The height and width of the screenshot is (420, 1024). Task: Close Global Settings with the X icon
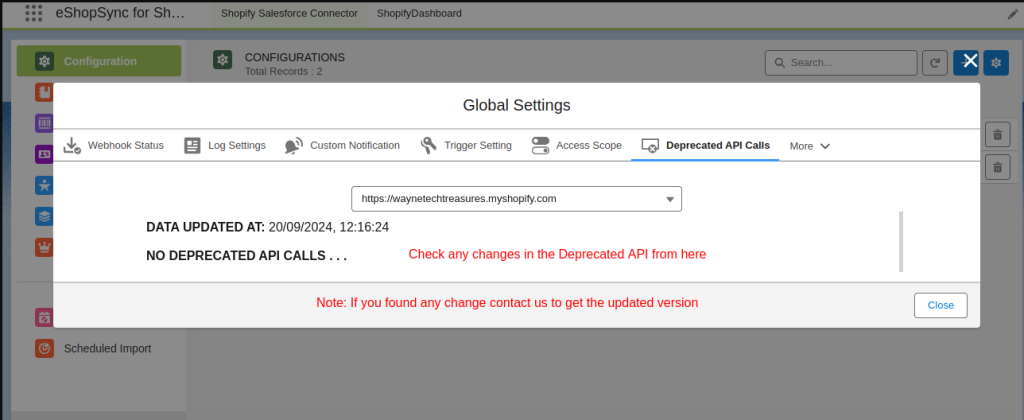[x=969, y=60]
